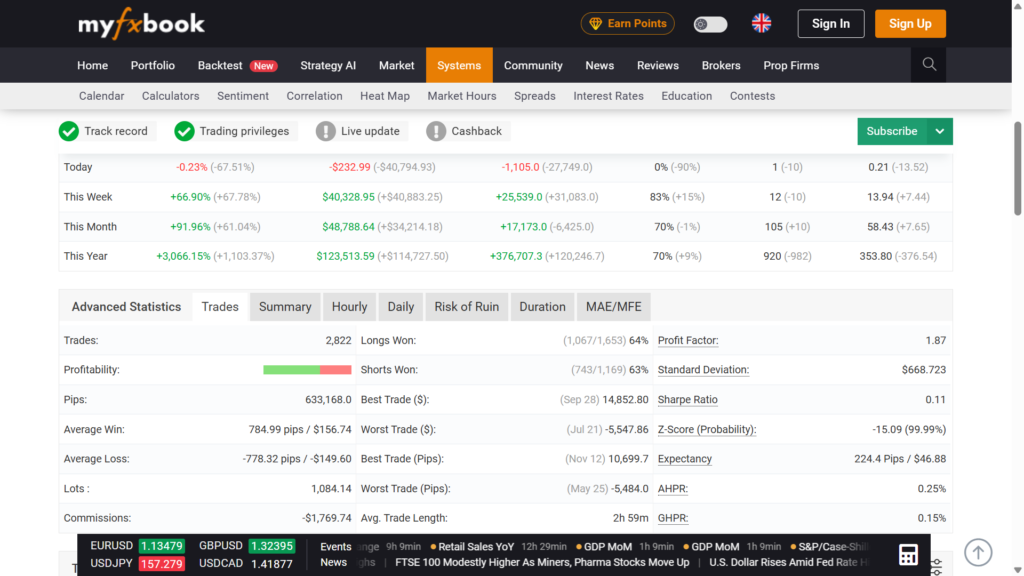Viewport: 1024px width, 576px height.
Task: Click the Earn Points button
Action: tap(627, 24)
